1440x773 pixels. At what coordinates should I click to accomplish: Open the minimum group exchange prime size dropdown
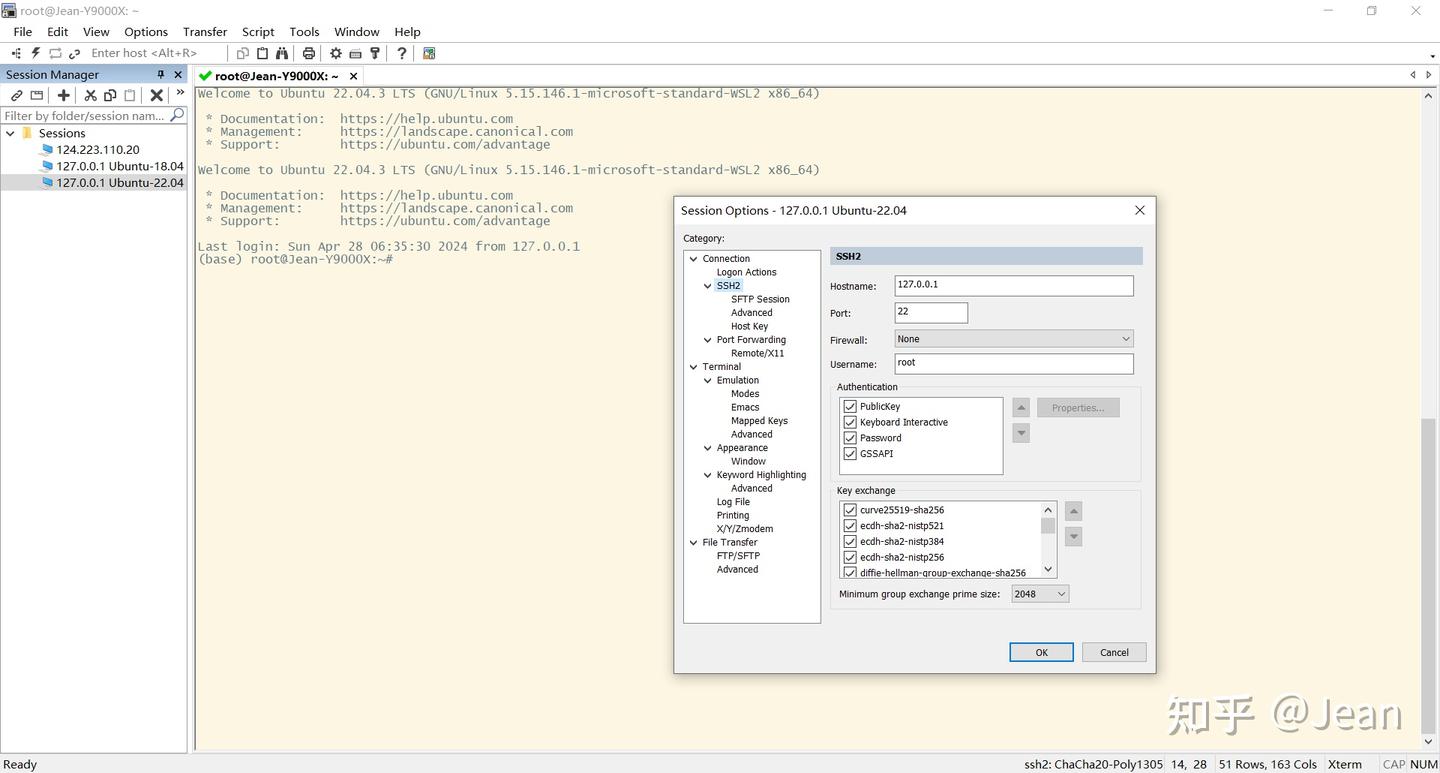click(x=1040, y=594)
